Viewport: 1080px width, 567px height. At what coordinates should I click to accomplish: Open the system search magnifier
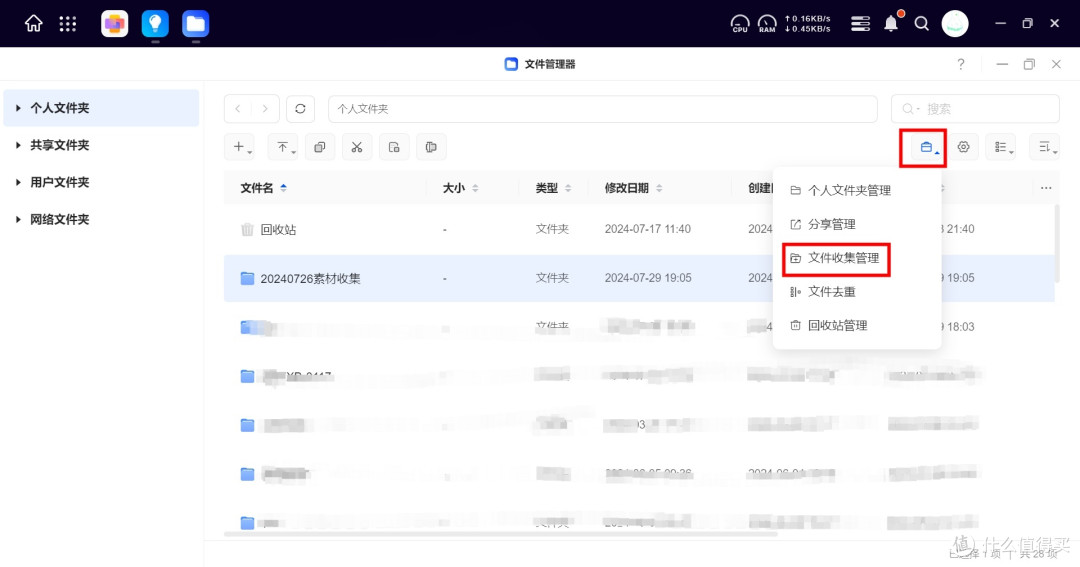(x=922, y=24)
